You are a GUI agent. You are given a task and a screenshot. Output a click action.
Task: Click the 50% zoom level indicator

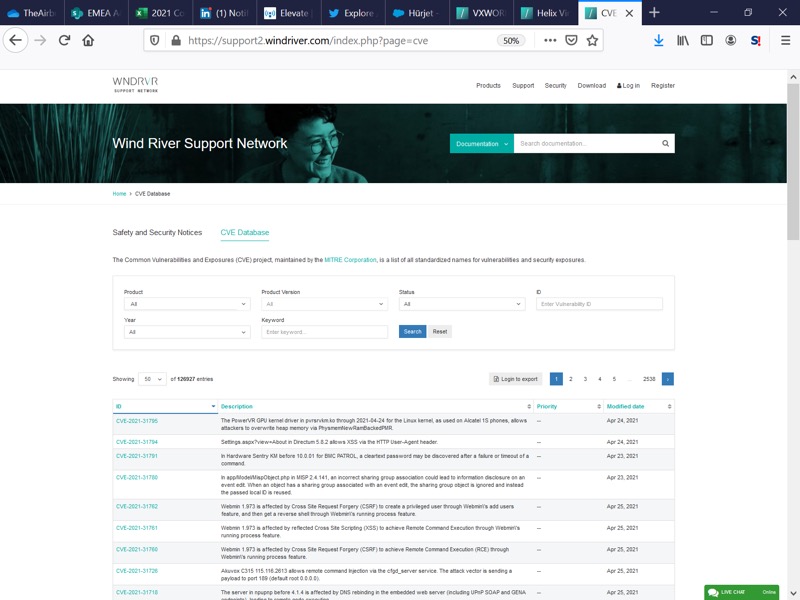click(511, 40)
